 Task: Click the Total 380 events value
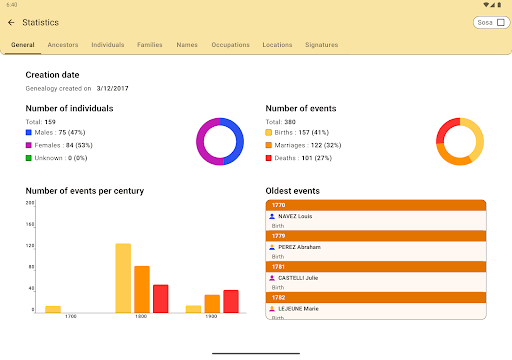tap(290, 122)
